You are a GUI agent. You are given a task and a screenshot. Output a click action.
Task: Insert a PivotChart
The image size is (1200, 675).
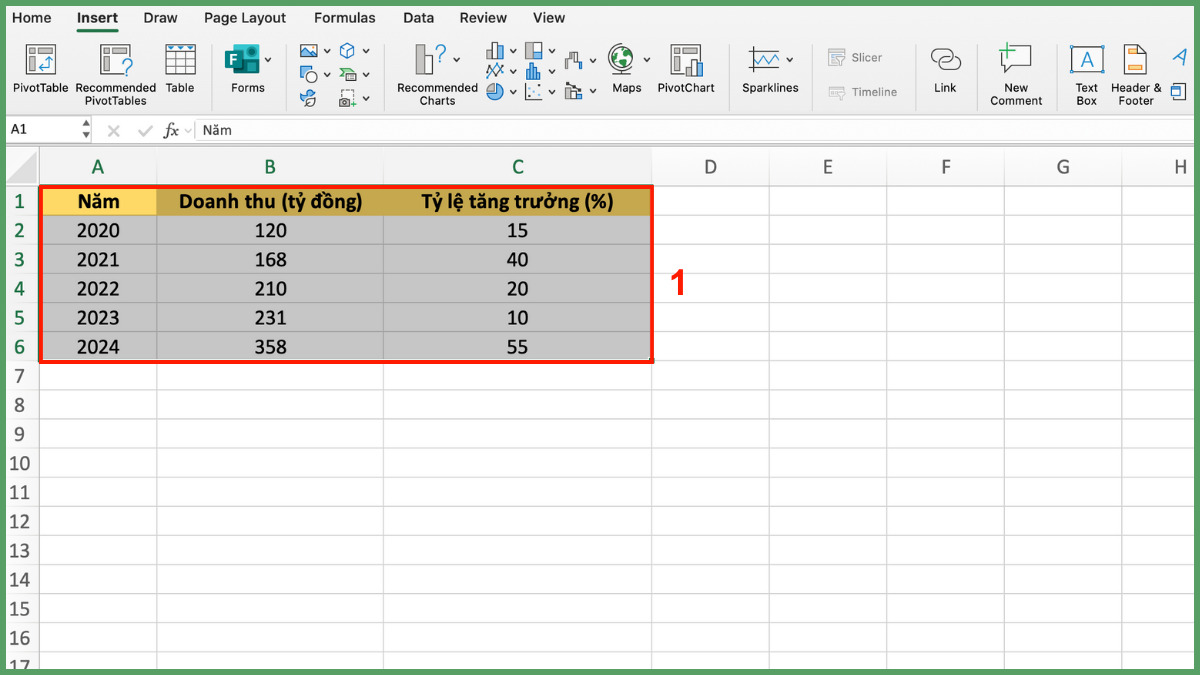pyautogui.click(x=686, y=69)
